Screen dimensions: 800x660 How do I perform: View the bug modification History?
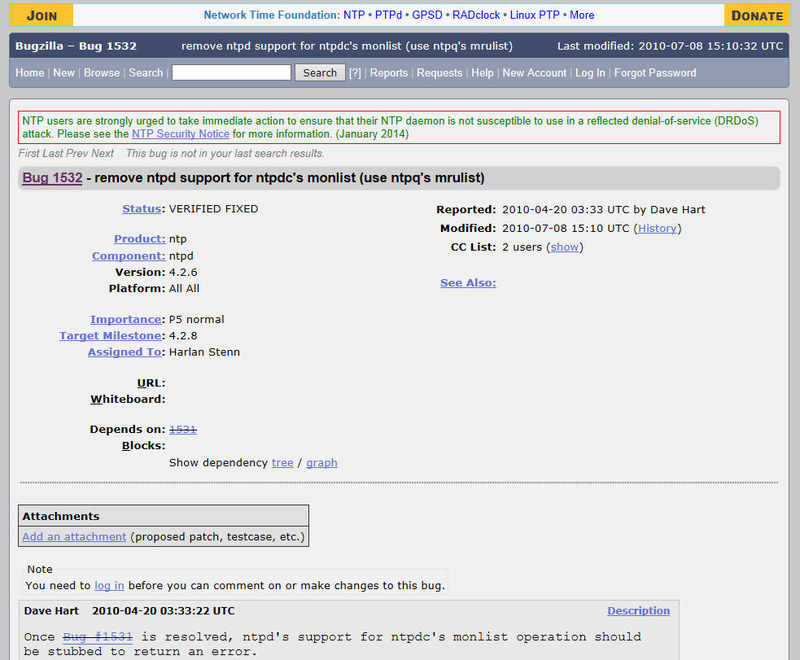coord(657,228)
